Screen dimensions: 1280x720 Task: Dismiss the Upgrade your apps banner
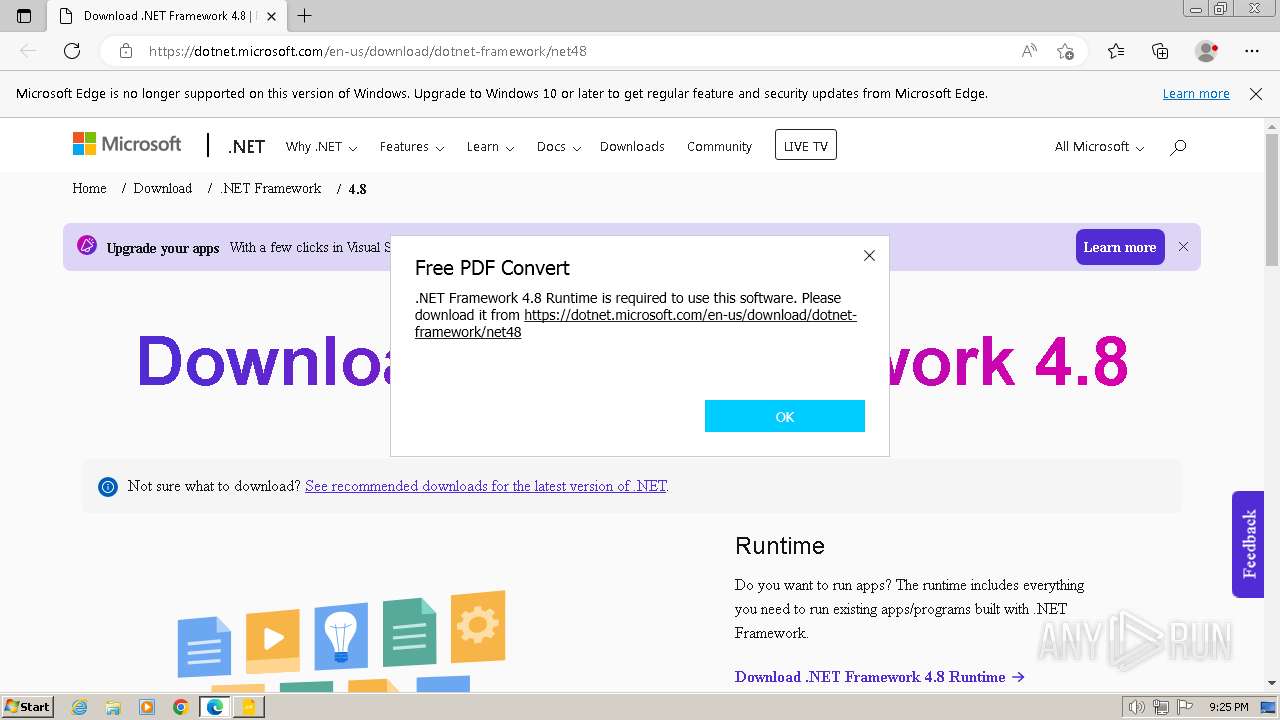[1183, 247]
